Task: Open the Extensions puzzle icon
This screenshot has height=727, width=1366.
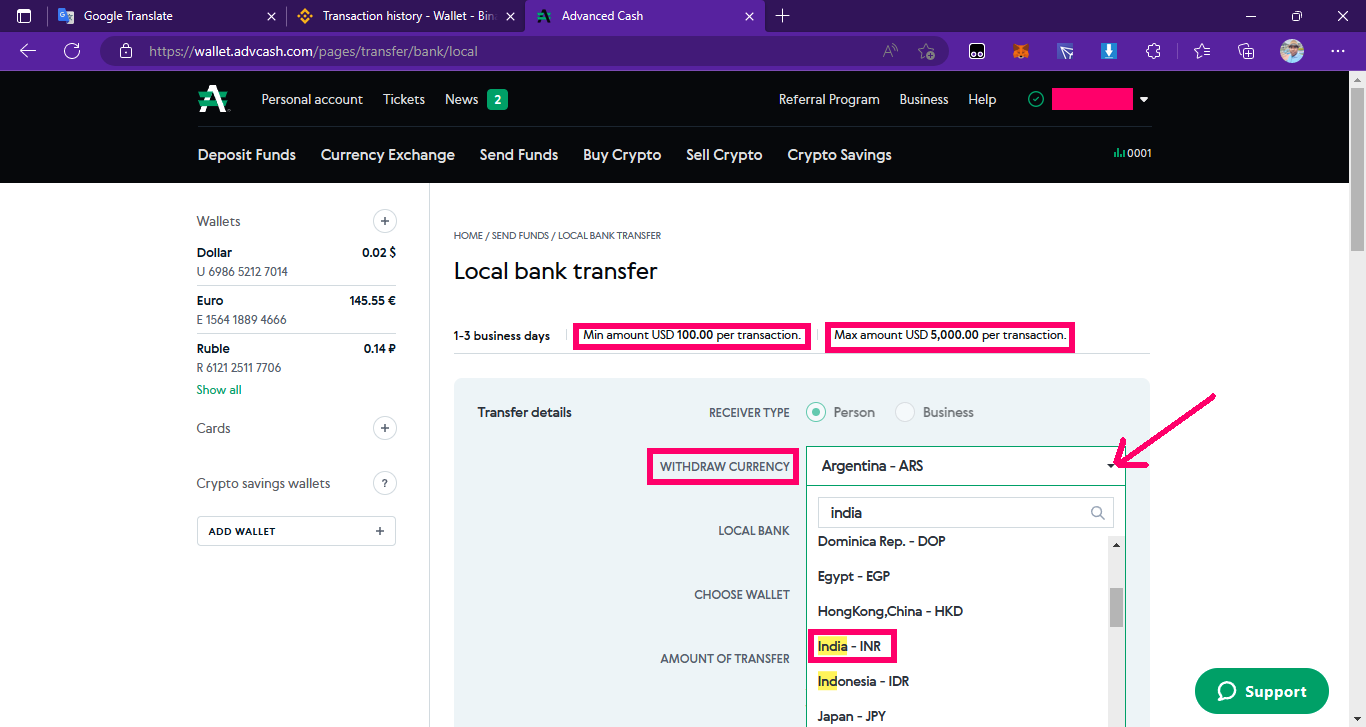Action: point(1153,51)
